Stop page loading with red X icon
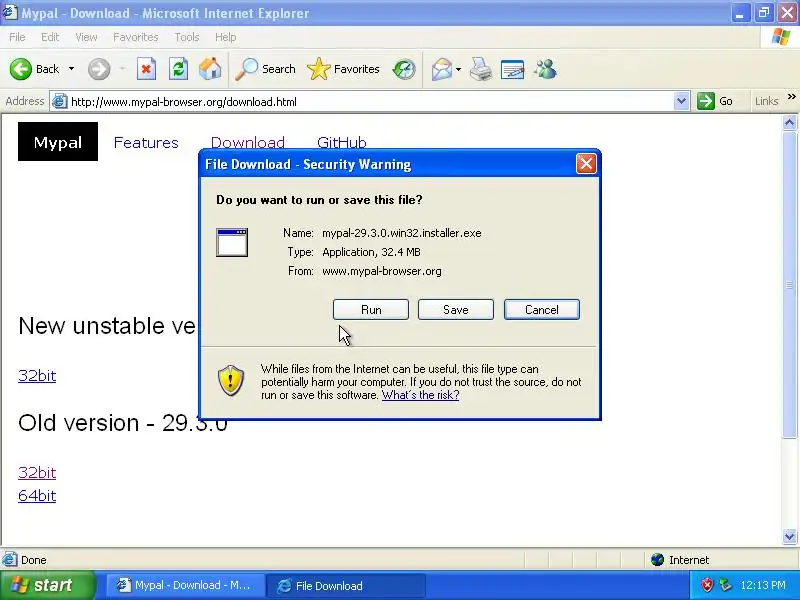Image resolution: width=800 pixels, height=600 pixels. point(146,69)
